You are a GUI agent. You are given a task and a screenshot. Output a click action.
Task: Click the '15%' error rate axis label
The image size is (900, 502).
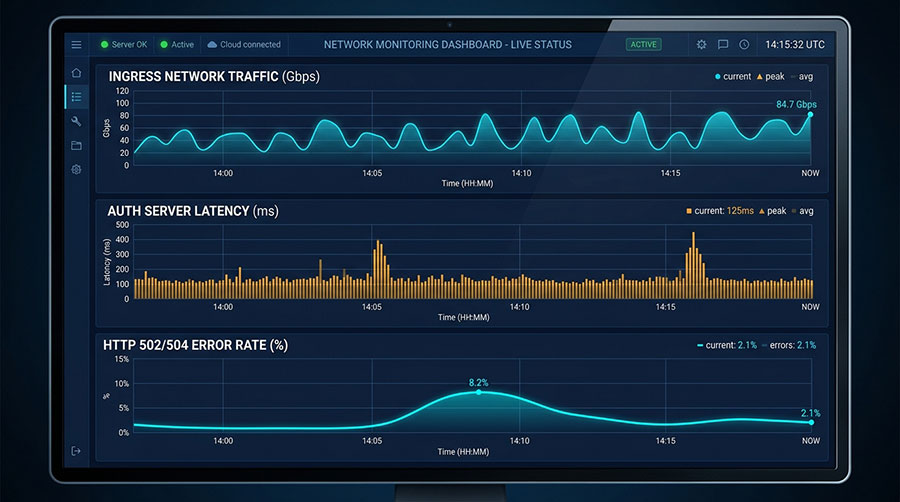point(122,359)
